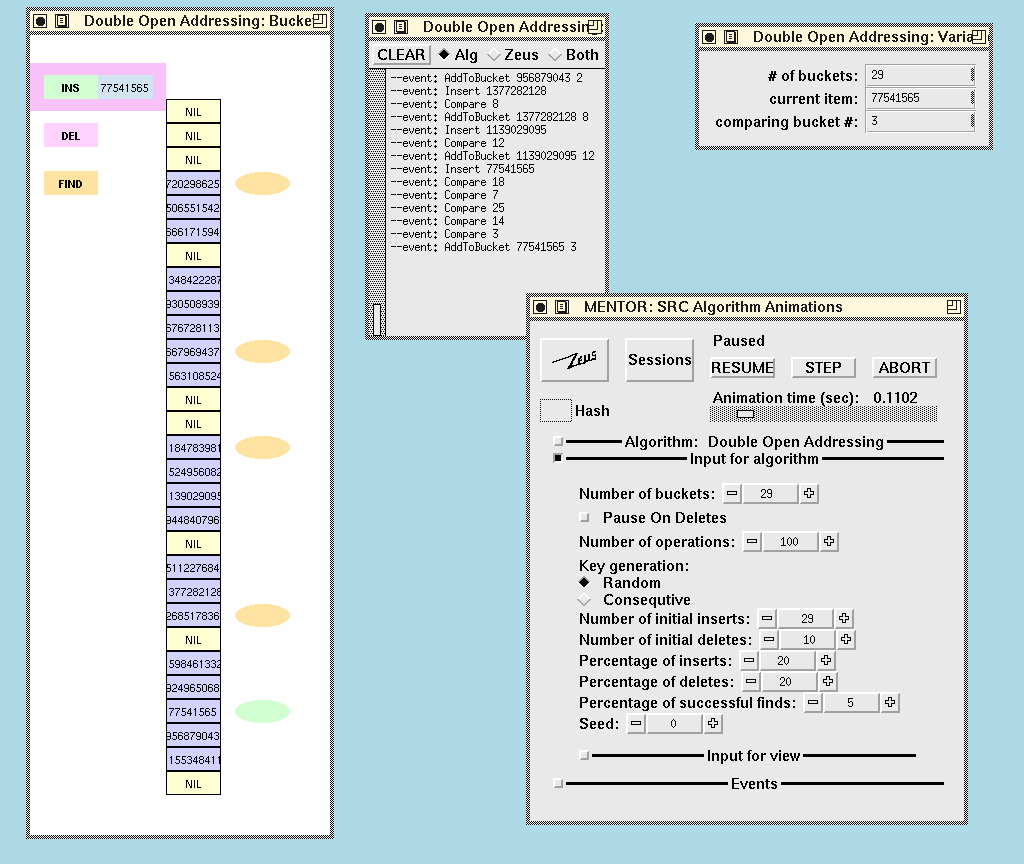Click the Variables window circle icon
This screenshot has width=1024, height=864.
(709, 37)
